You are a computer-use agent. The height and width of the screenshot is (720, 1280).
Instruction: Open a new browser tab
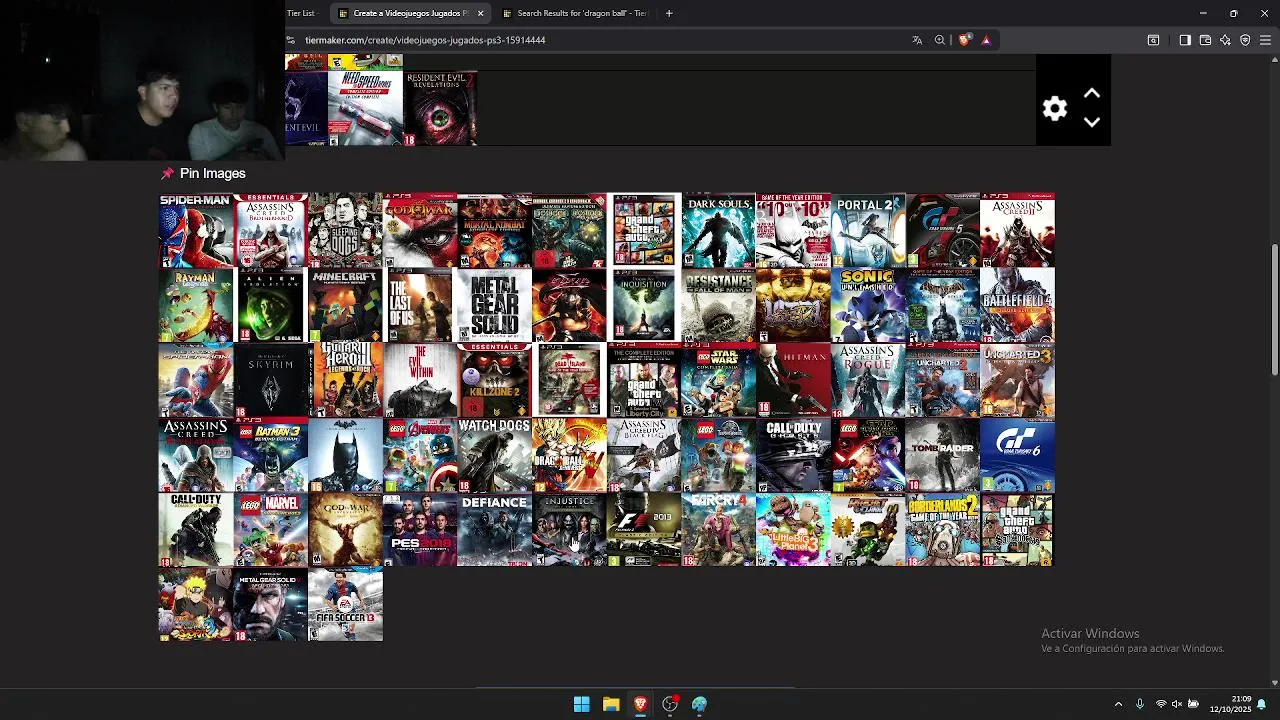coord(669,13)
